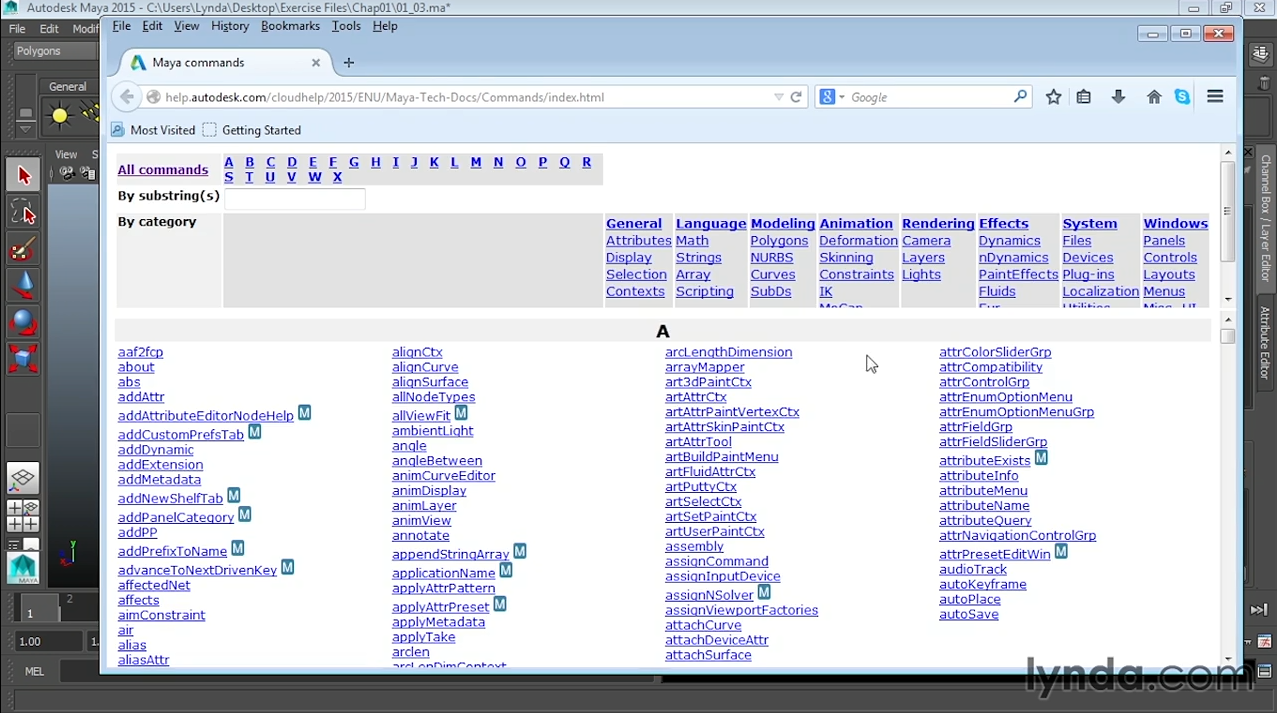Viewport: 1277px width, 713px height.
Task: Click the Firefox bookmark star icon
Action: click(1053, 97)
